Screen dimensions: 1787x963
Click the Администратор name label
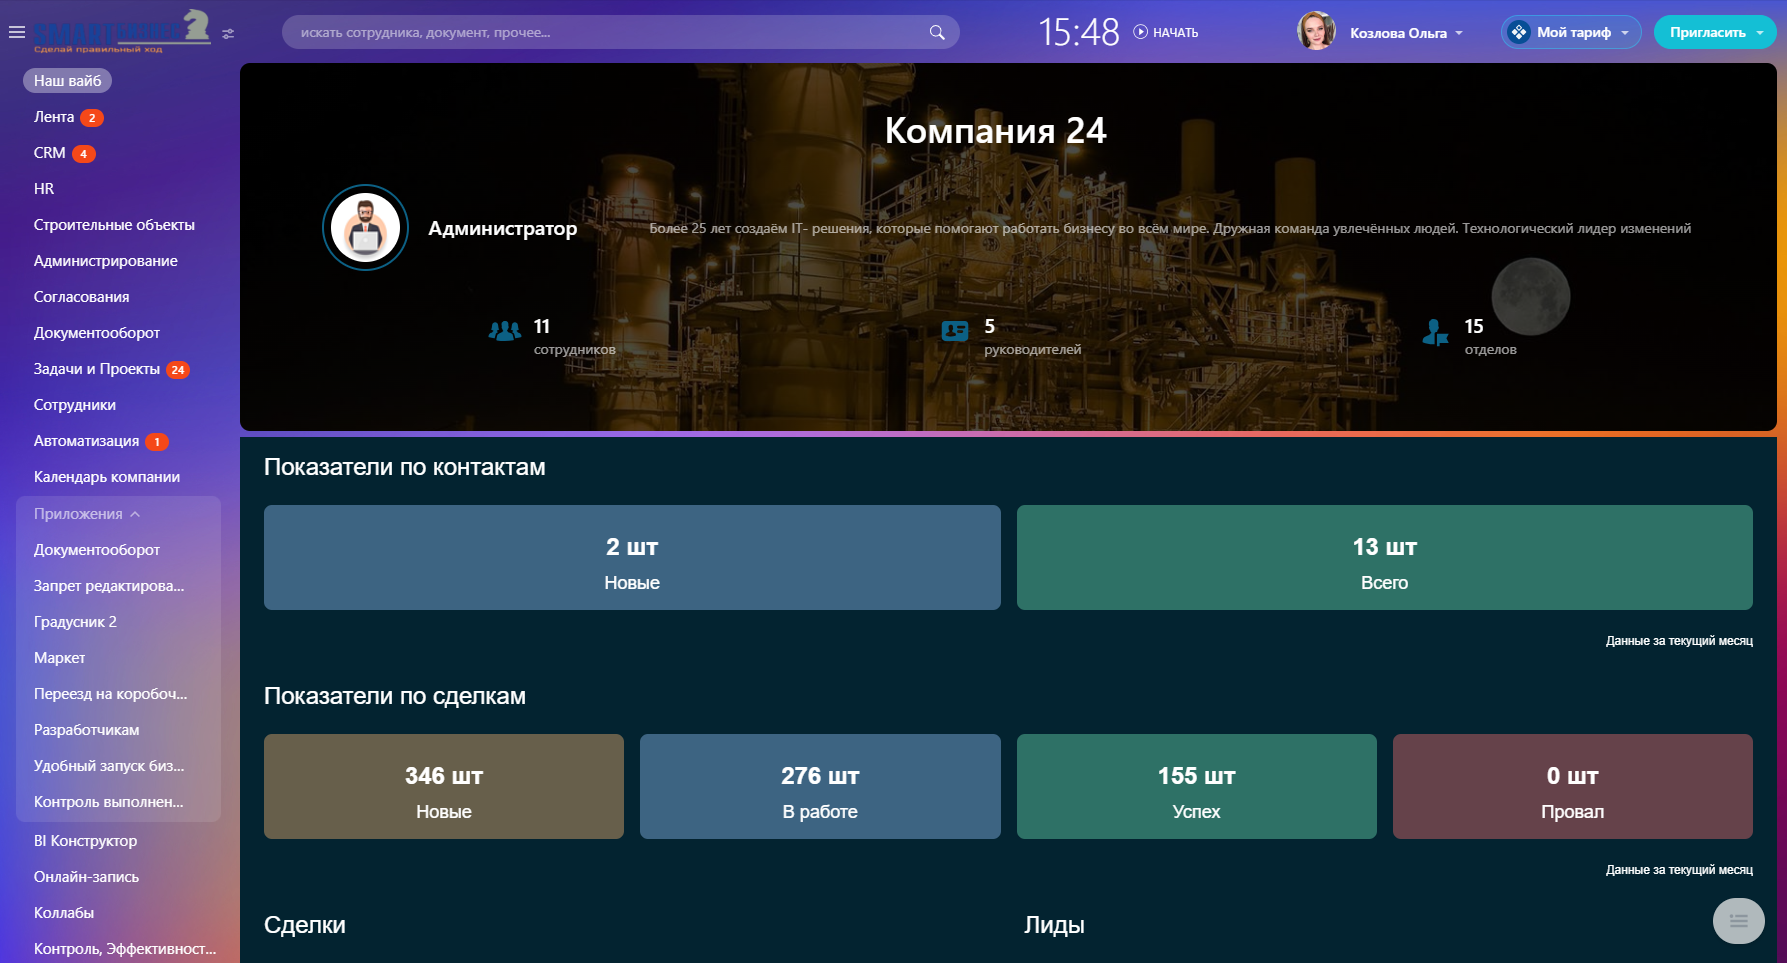click(503, 229)
